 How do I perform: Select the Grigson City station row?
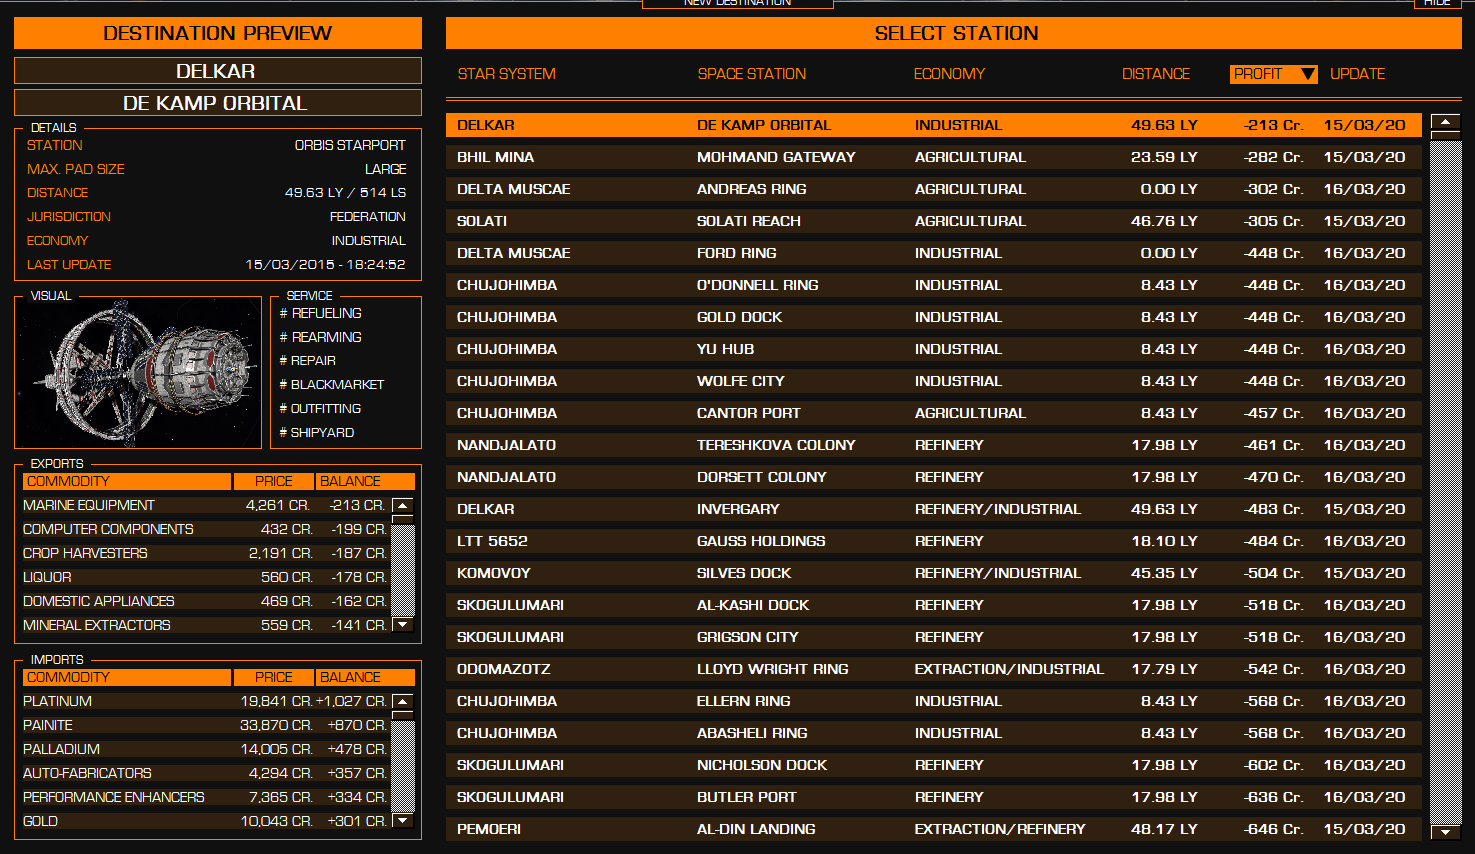coord(933,637)
